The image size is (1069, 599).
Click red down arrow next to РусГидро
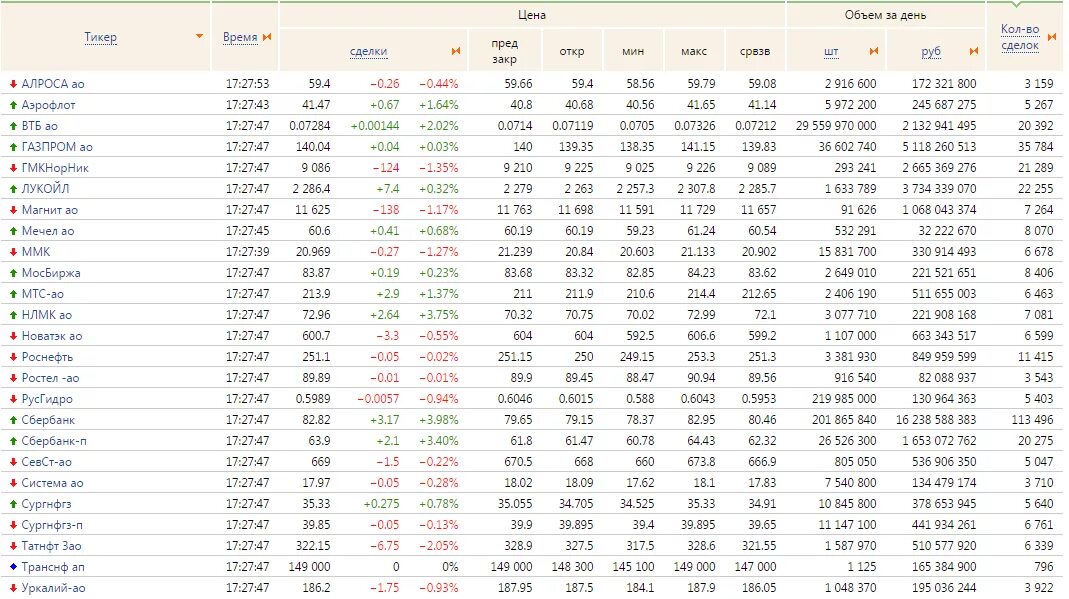pos(13,399)
